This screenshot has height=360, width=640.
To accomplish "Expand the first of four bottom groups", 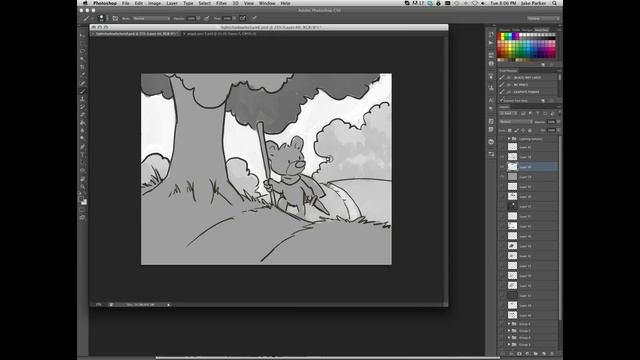I will click(x=509, y=324).
